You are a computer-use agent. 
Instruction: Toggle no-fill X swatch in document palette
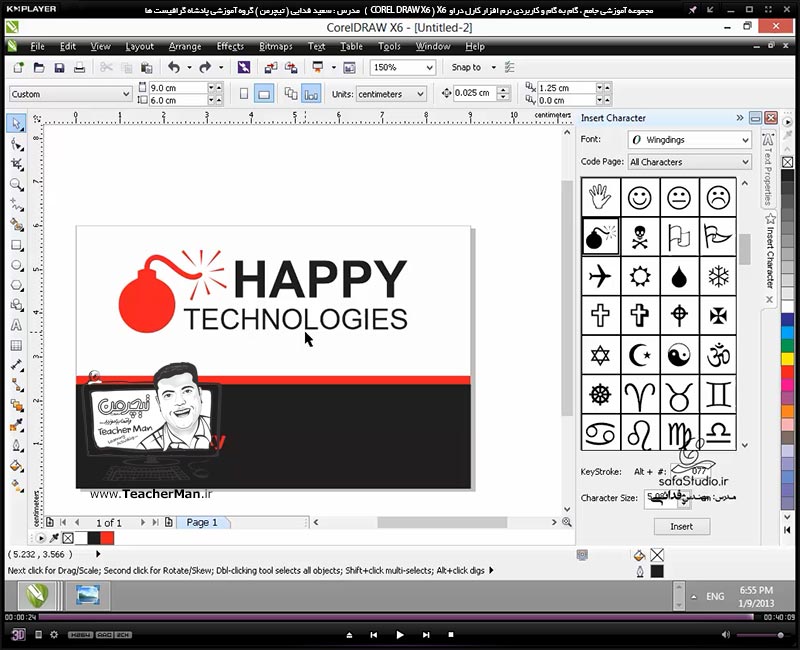[68, 538]
